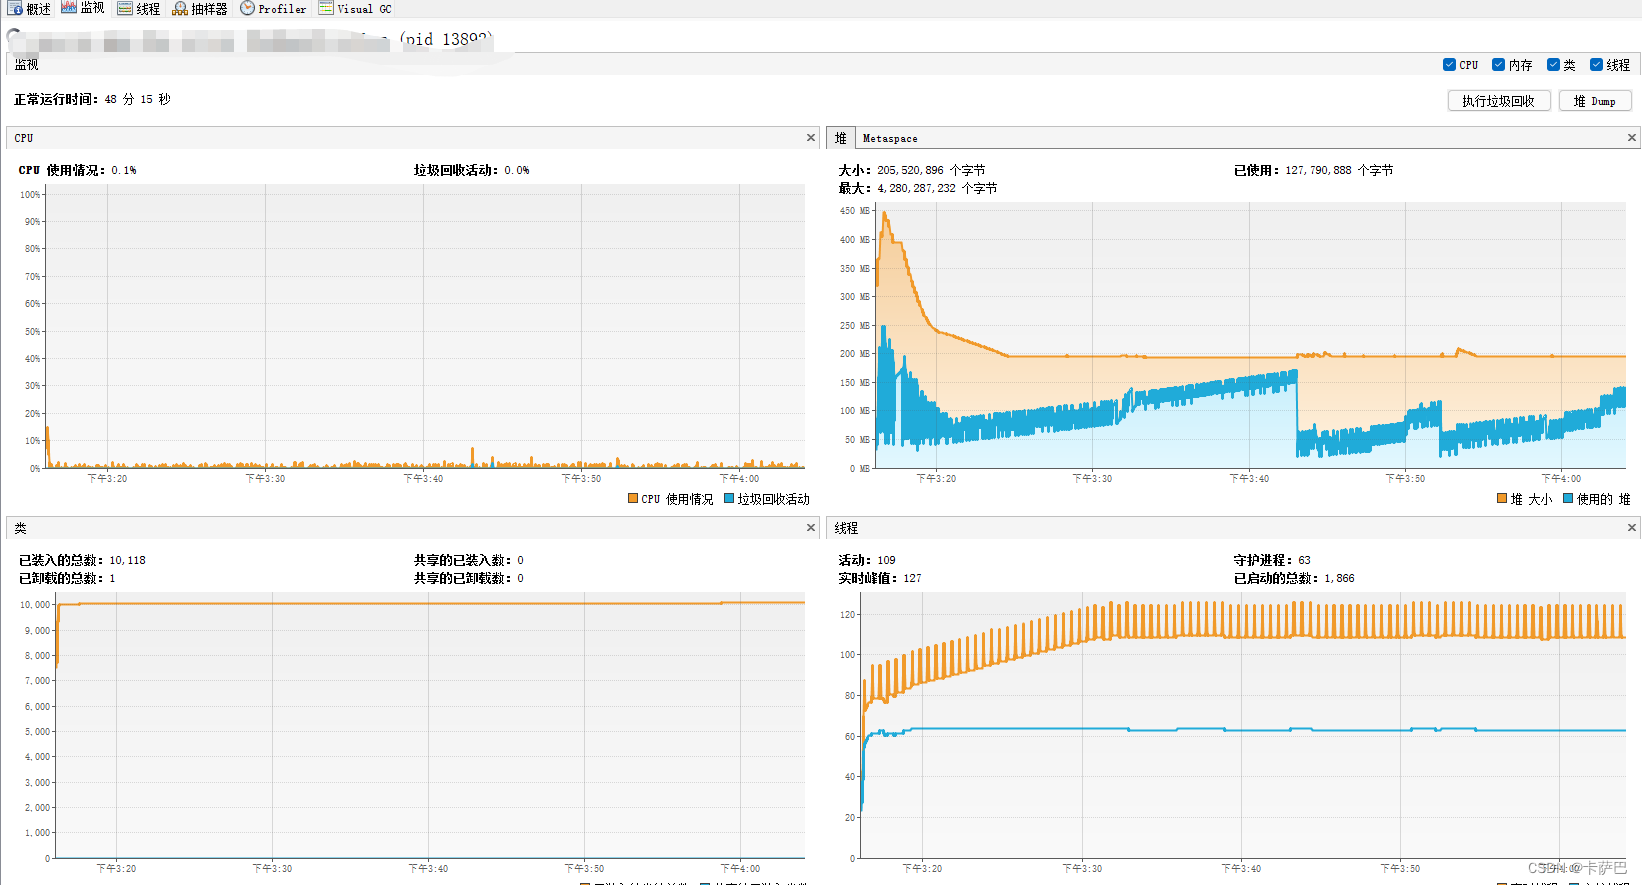
Task: Click the 使用的 堆 legend swatch
Action: click(x=1568, y=498)
